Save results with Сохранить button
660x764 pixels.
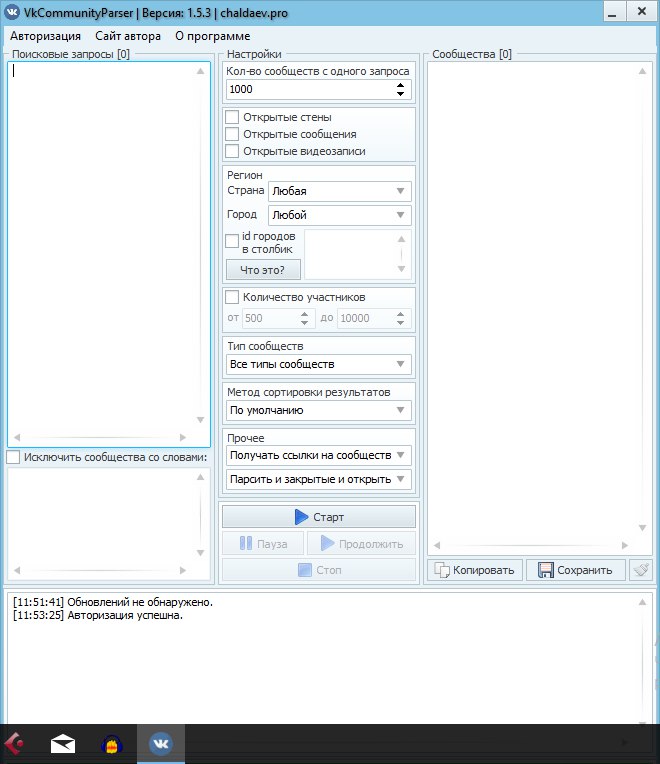tap(575, 570)
